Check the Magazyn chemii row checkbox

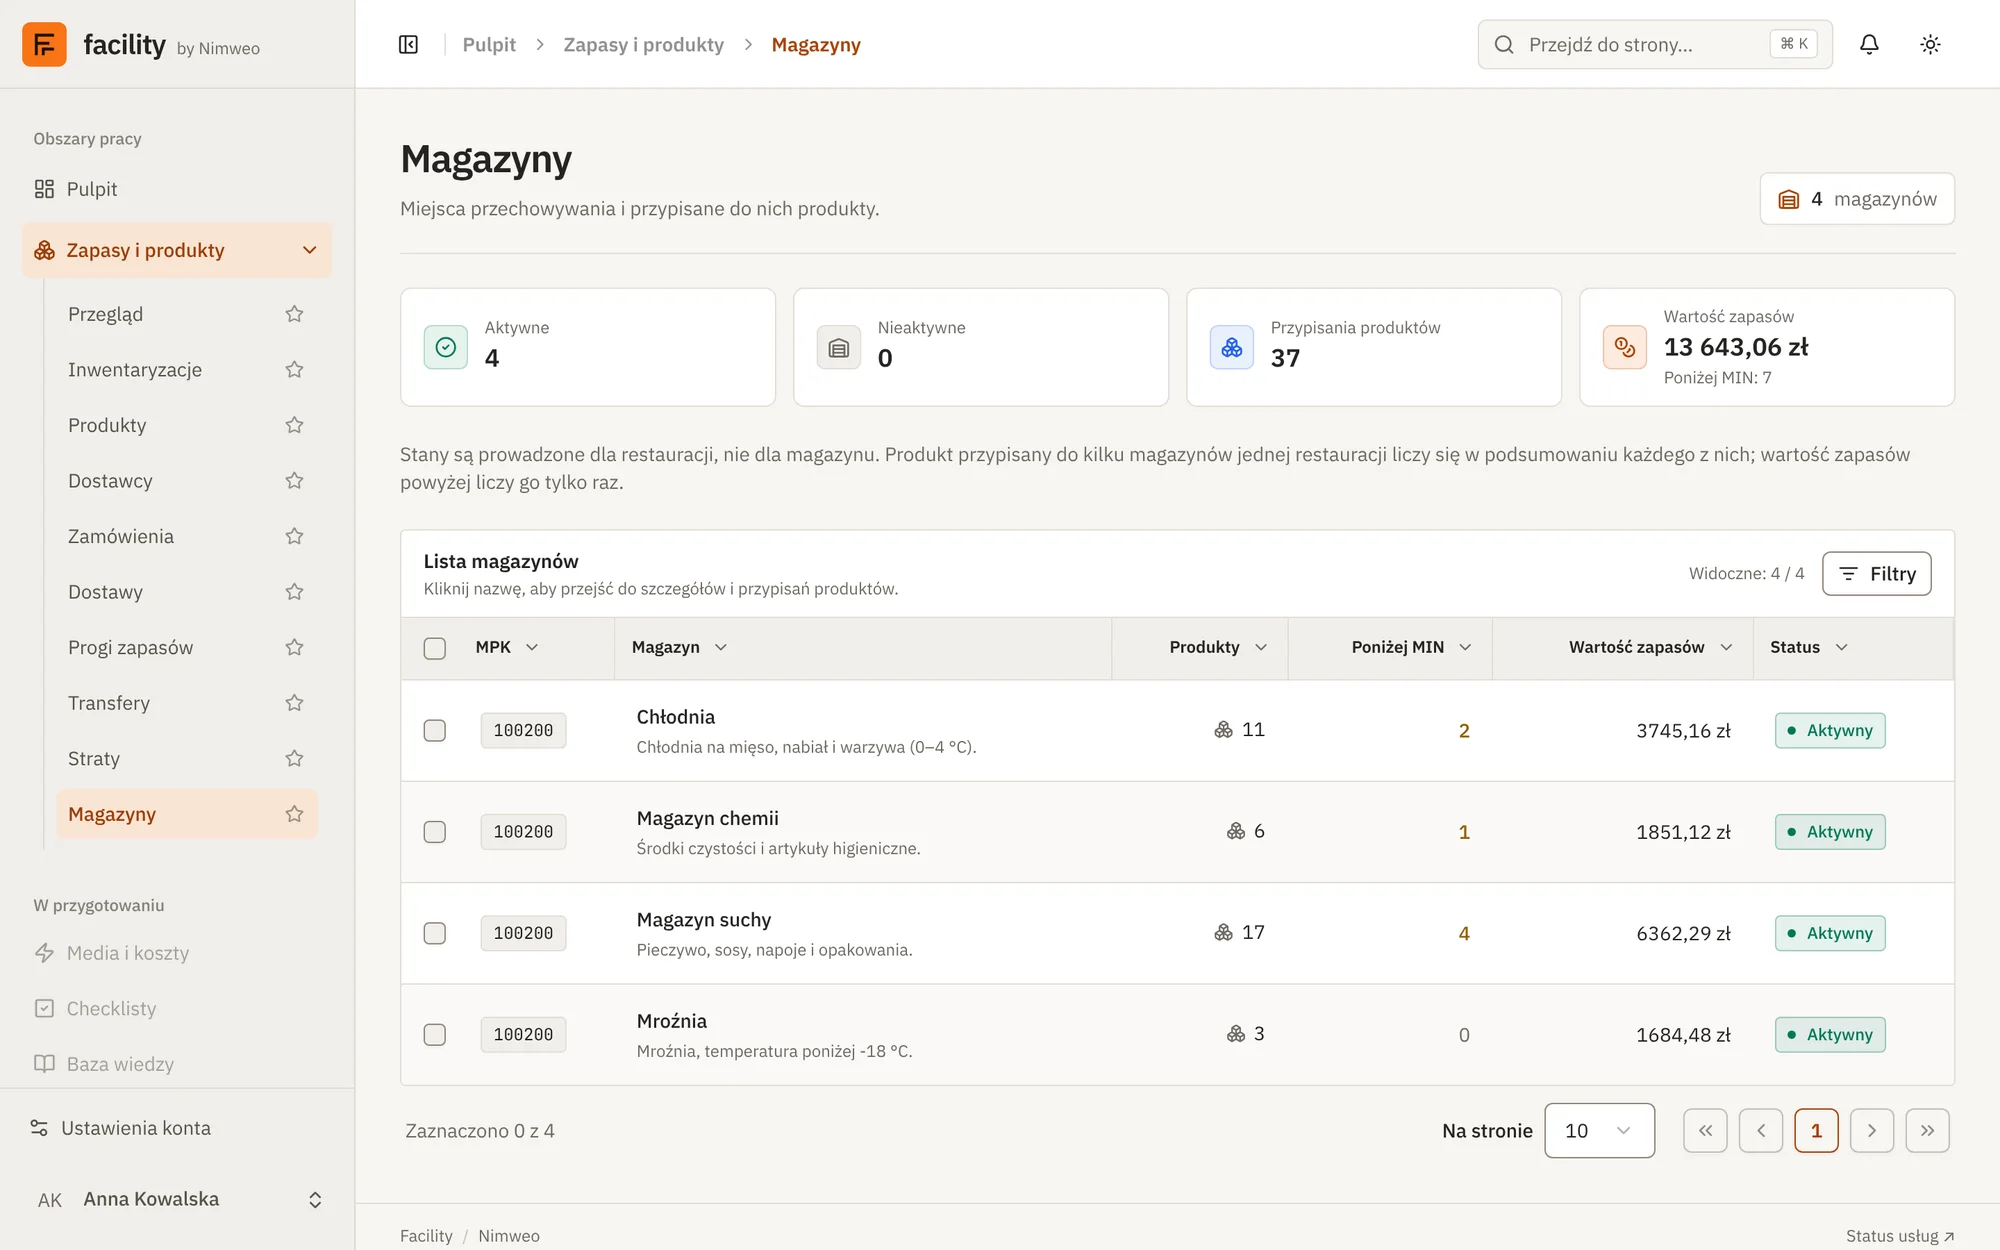click(x=434, y=832)
